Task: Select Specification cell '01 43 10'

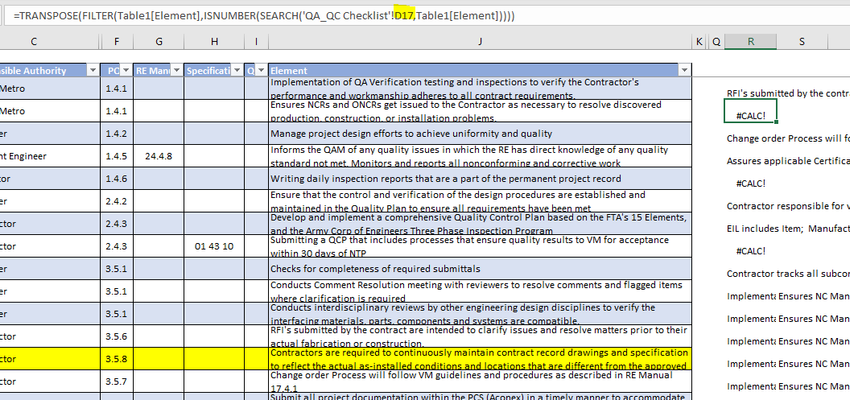Action: click(x=215, y=246)
